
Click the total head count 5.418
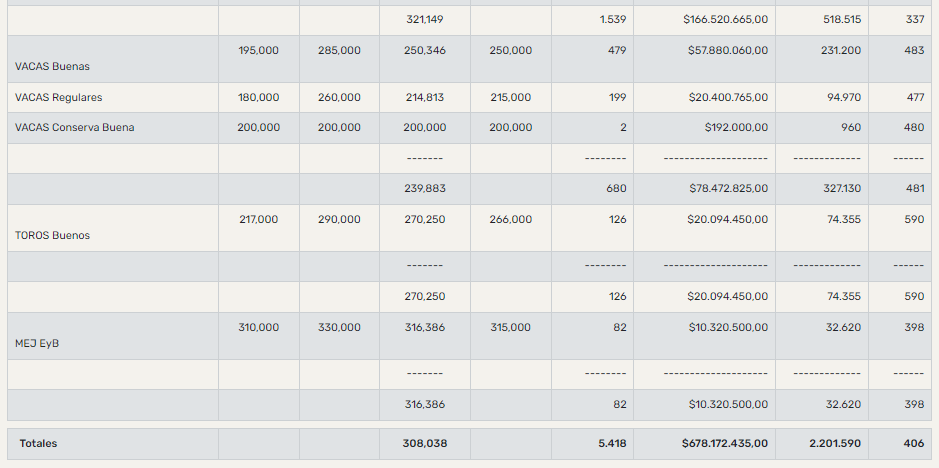click(612, 443)
